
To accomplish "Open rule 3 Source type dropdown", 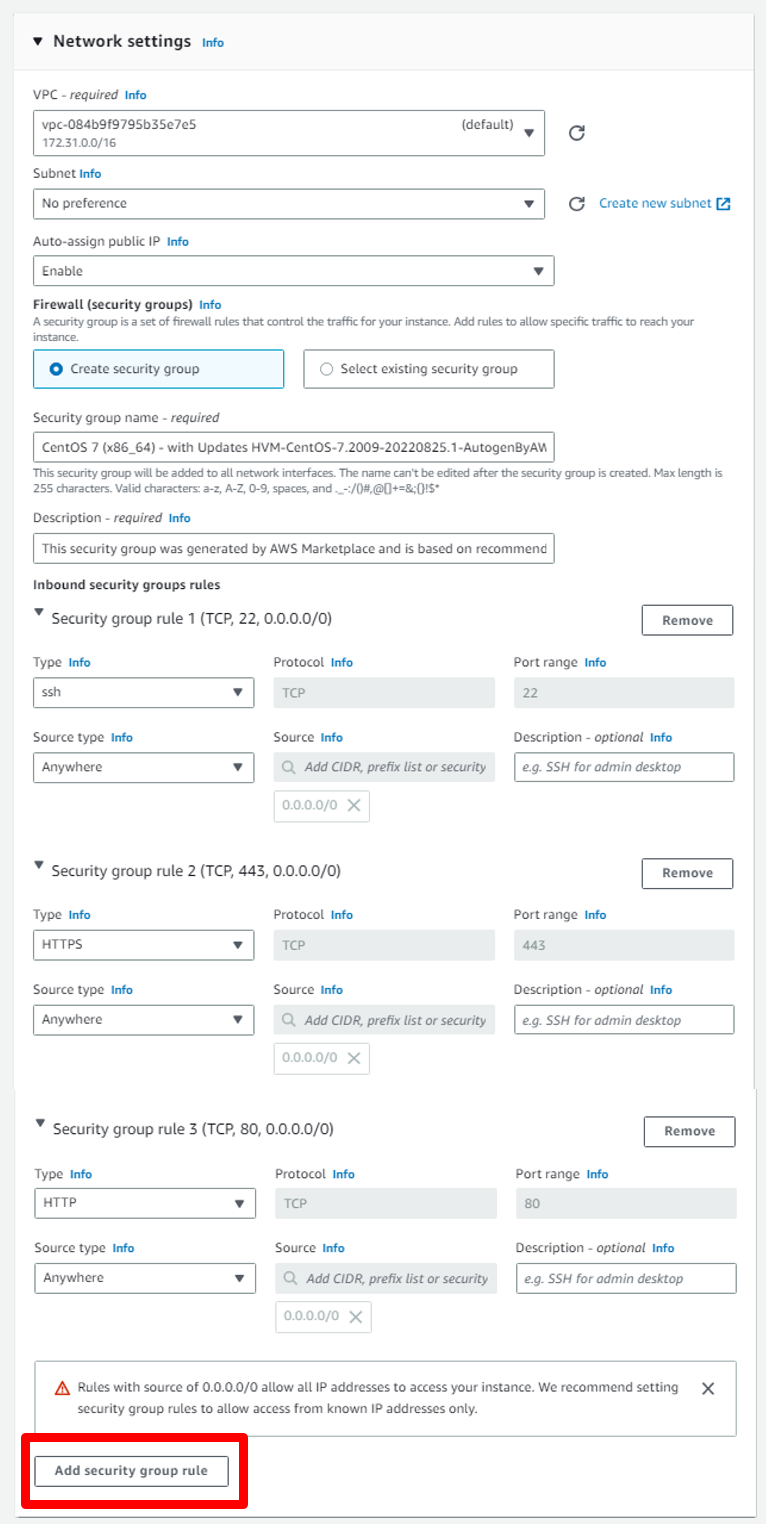I will [x=145, y=1278].
